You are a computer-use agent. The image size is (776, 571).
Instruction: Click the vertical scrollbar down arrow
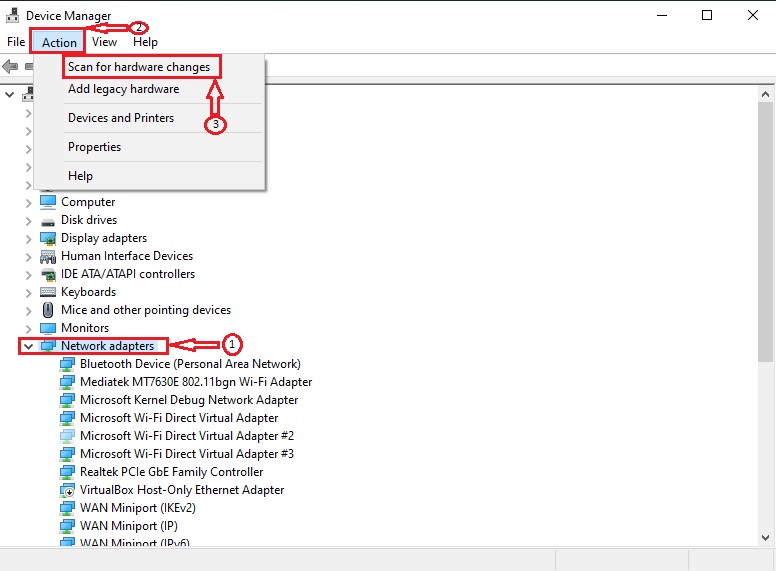767,538
